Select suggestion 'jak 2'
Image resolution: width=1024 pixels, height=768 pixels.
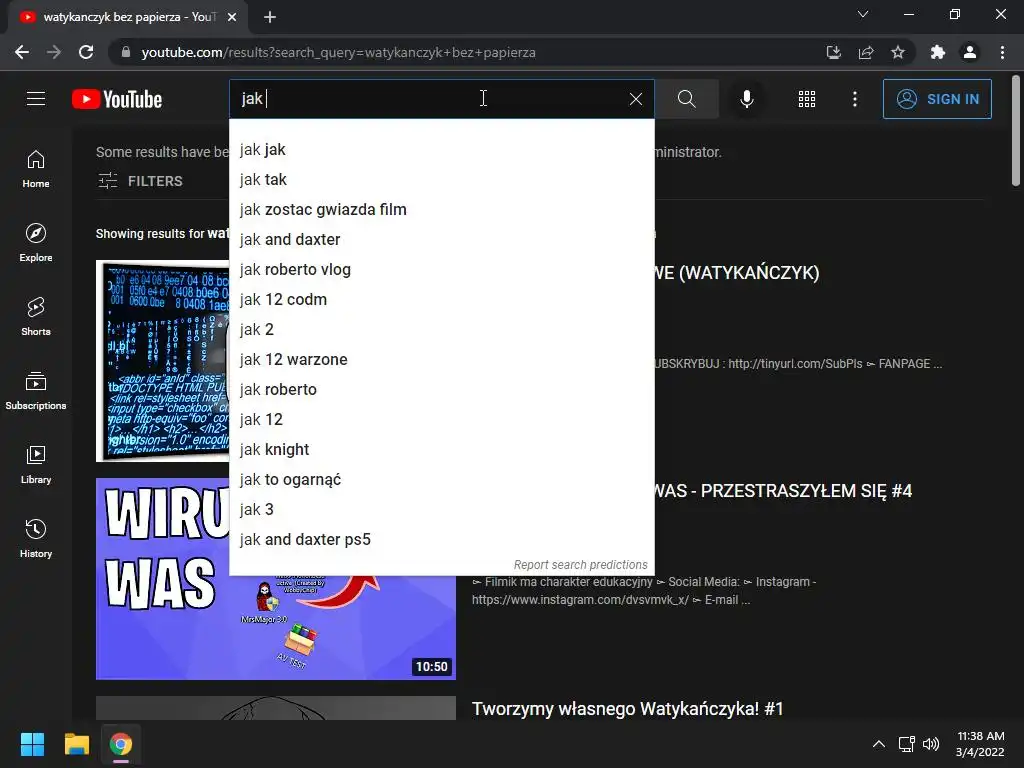pos(442,330)
